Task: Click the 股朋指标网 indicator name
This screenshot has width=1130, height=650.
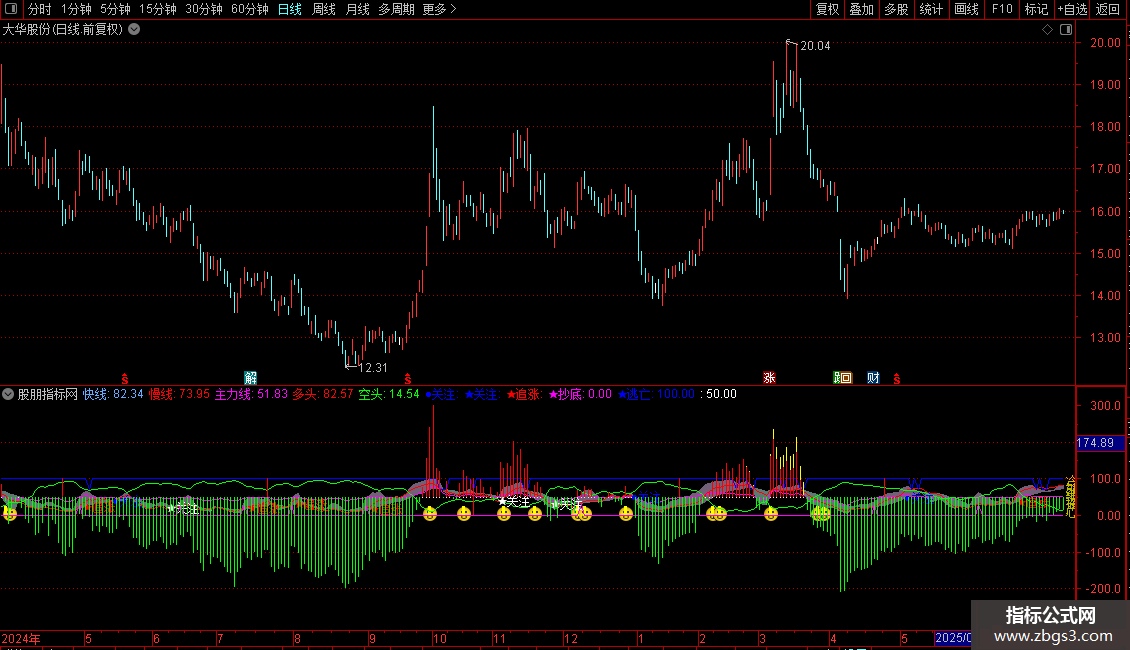Action: click(48, 394)
